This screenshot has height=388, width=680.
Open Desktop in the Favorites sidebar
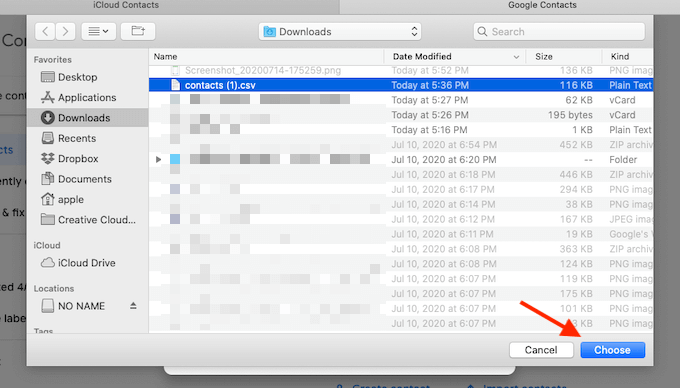(x=88, y=77)
